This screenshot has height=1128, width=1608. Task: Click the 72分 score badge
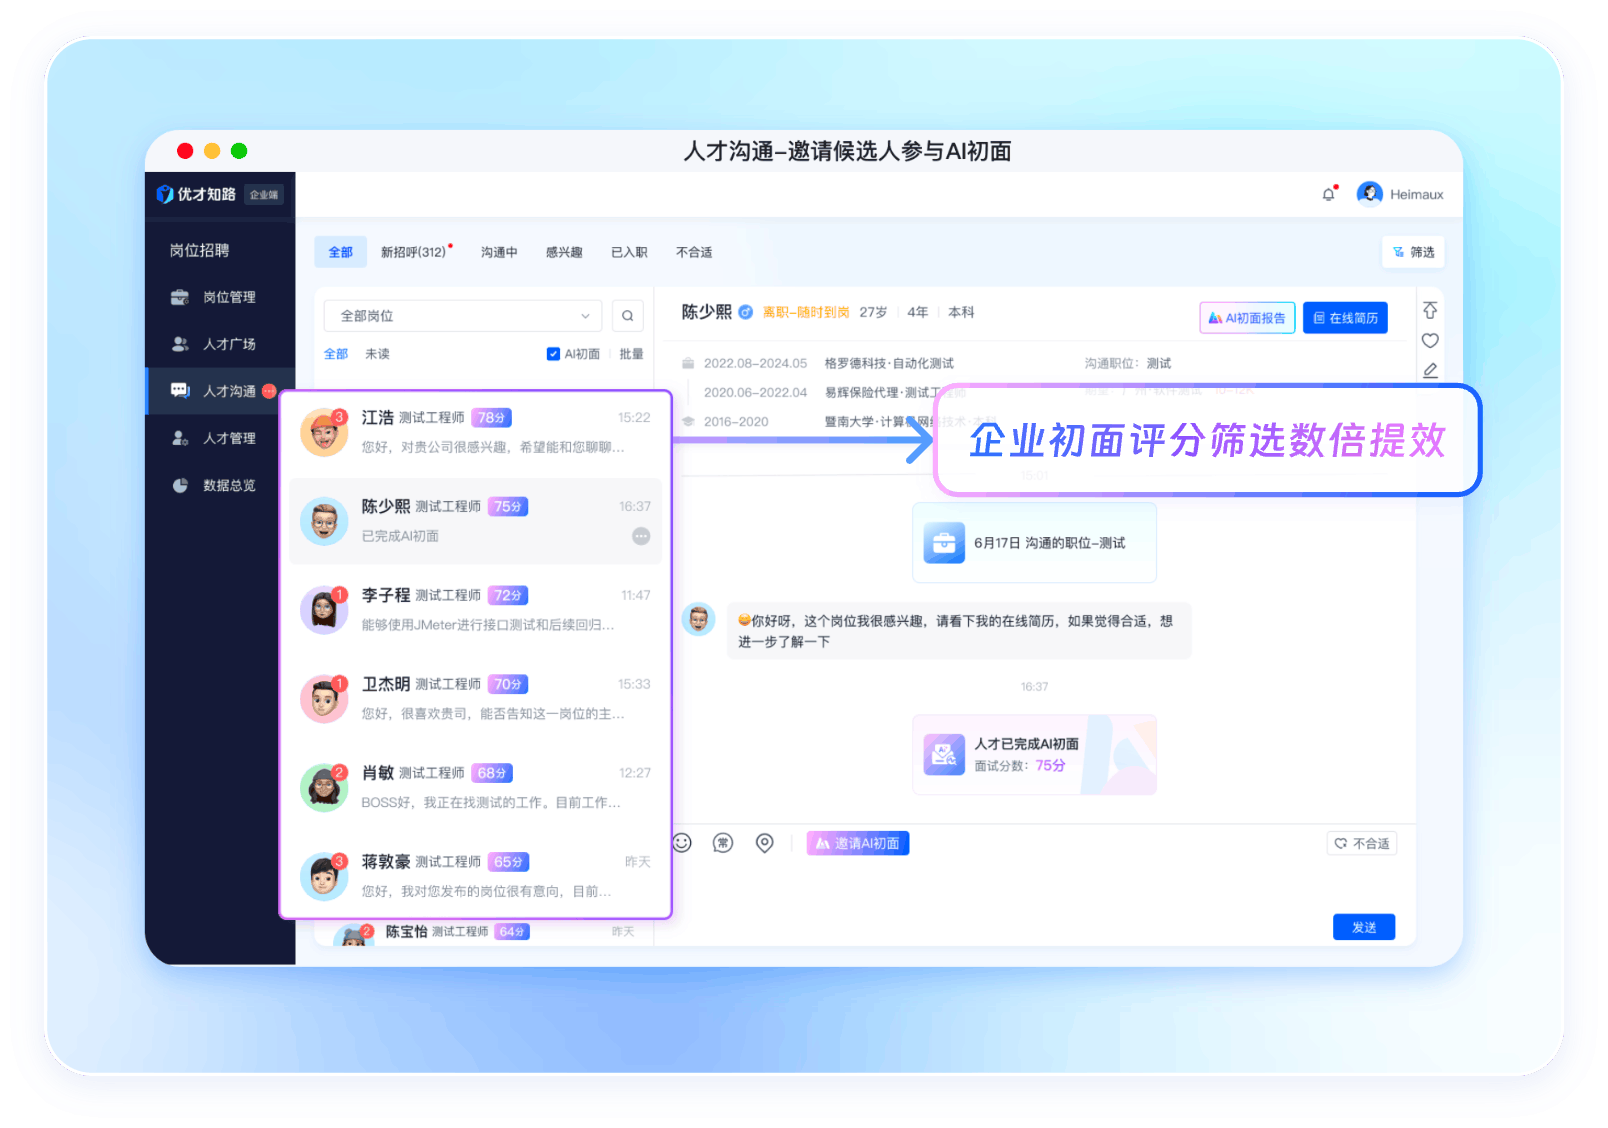pos(508,595)
